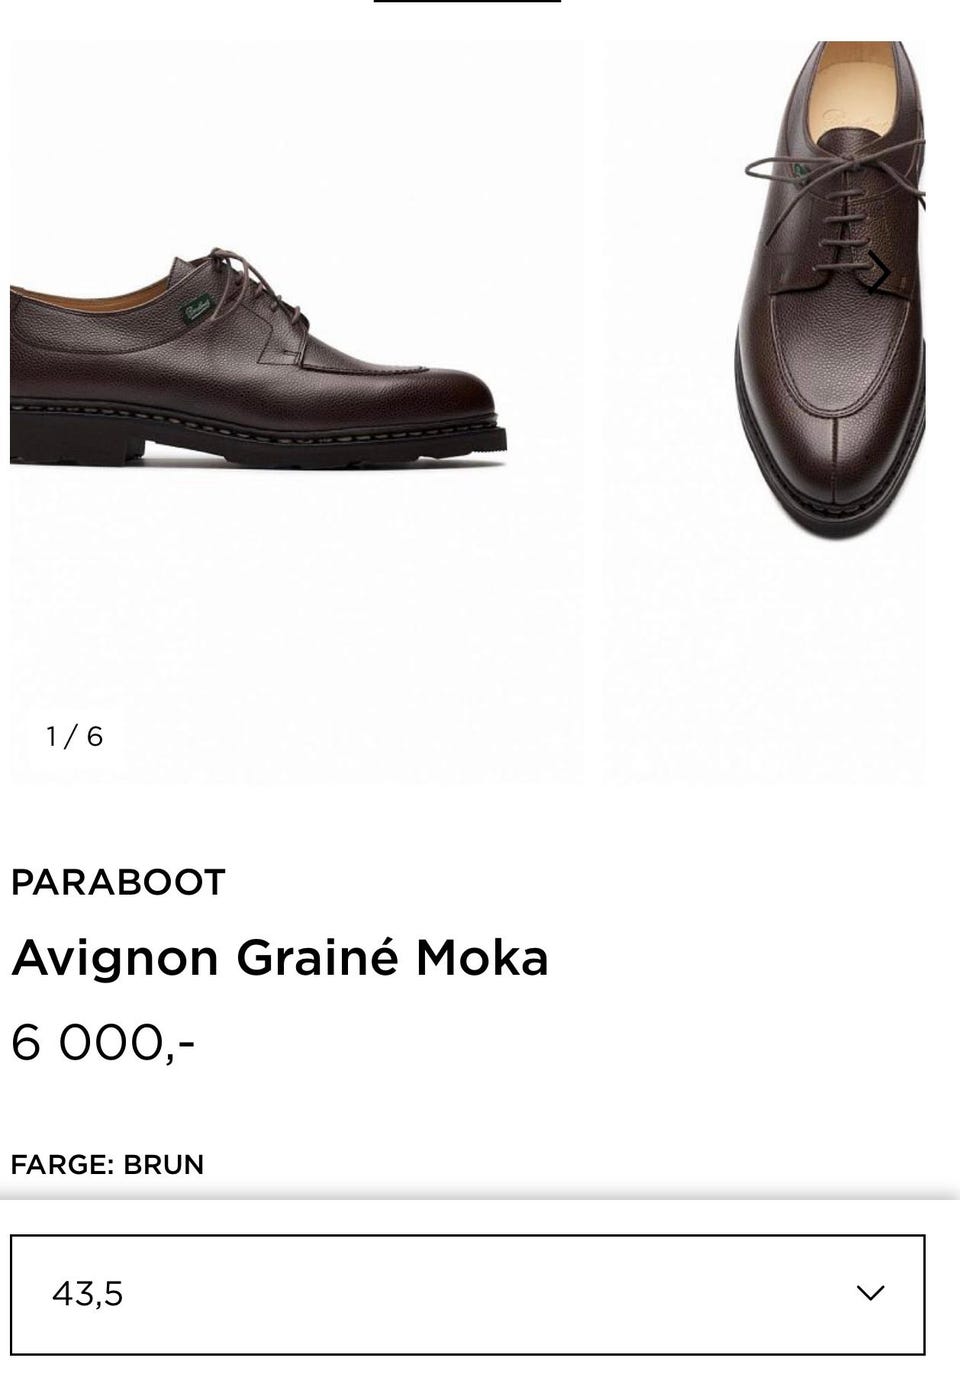960x1387 pixels.
Task: Expand the size list with the chevron
Action: 870,1293
